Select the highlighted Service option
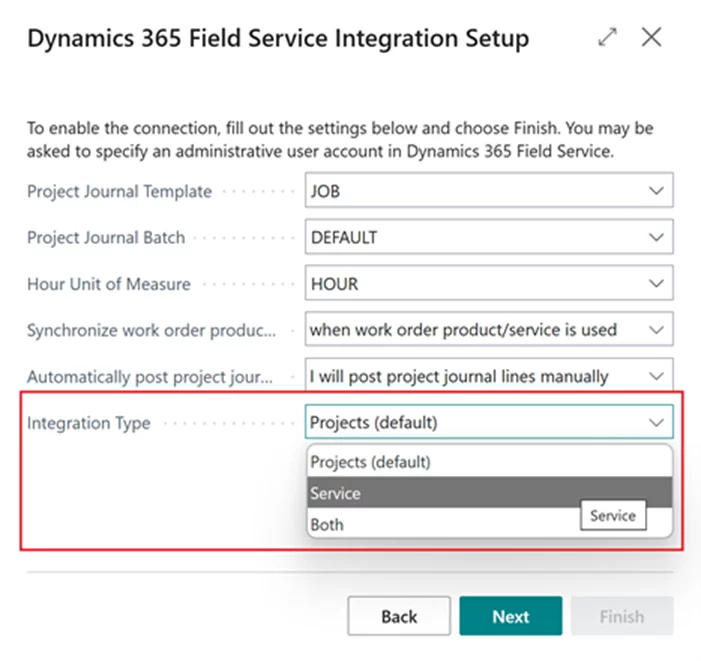 (x=490, y=493)
